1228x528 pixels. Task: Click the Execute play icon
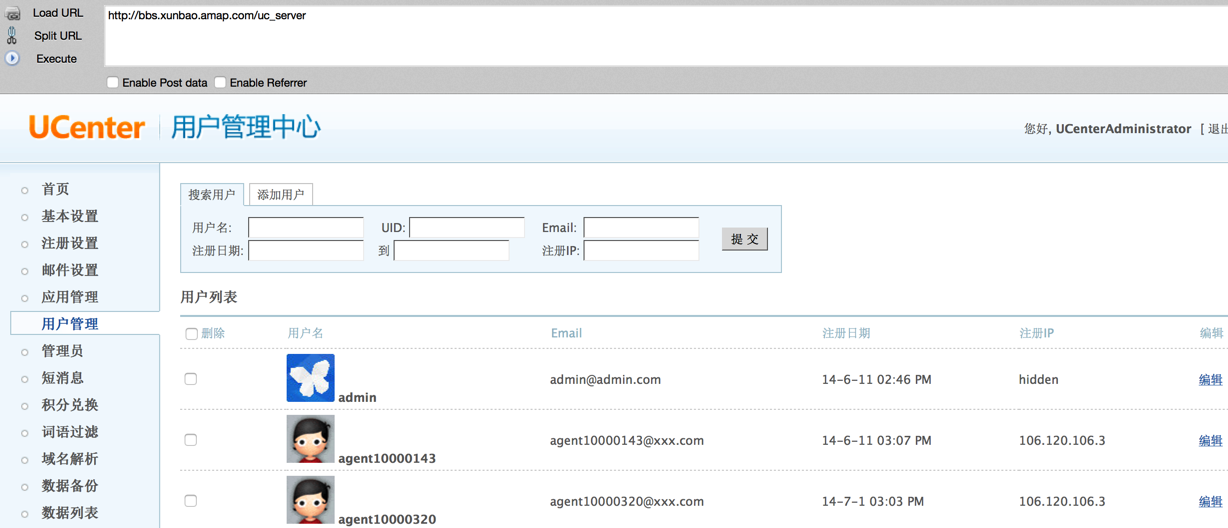pyautogui.click(x=12, y=58)
